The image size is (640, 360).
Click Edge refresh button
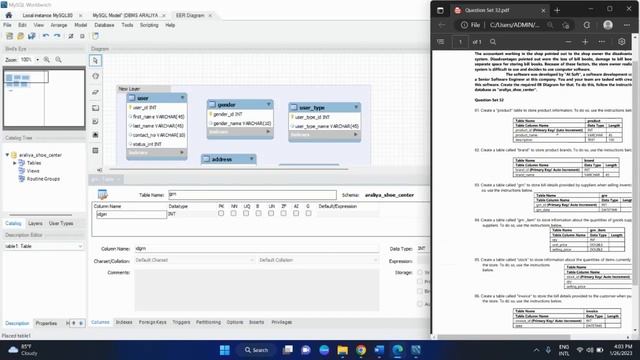click(587, 25)
